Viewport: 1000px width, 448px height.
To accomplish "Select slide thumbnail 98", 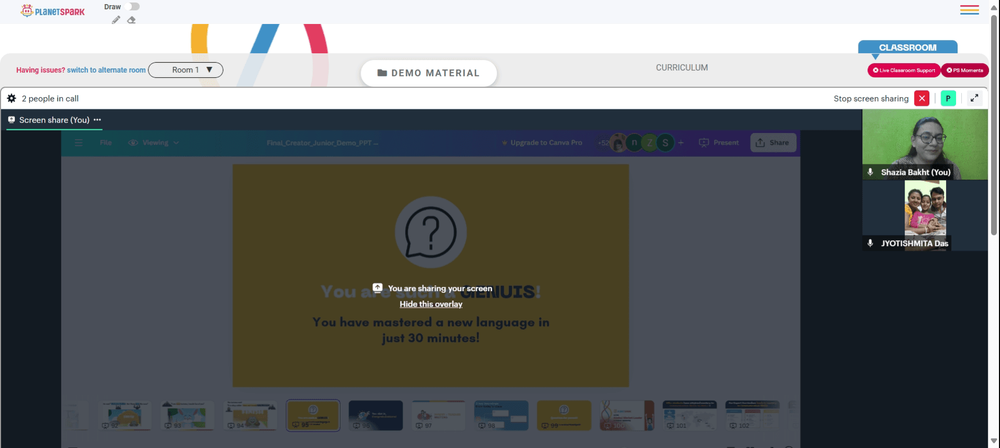I will 501,415.
